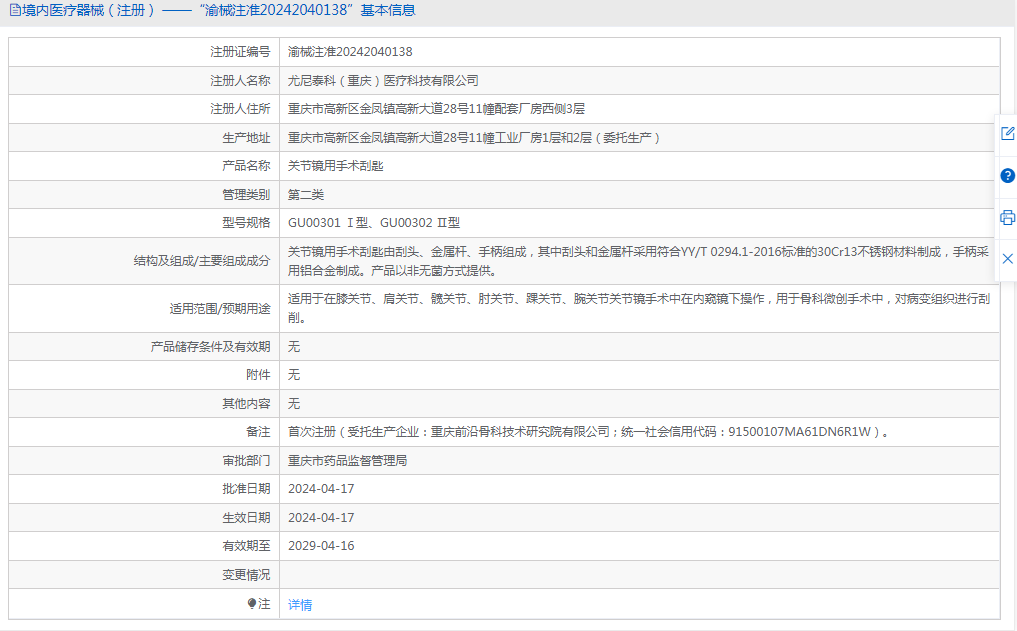The image size is (1017, 631).
Task: Open the help question mark icon
Action: (x=1007, y=176)
